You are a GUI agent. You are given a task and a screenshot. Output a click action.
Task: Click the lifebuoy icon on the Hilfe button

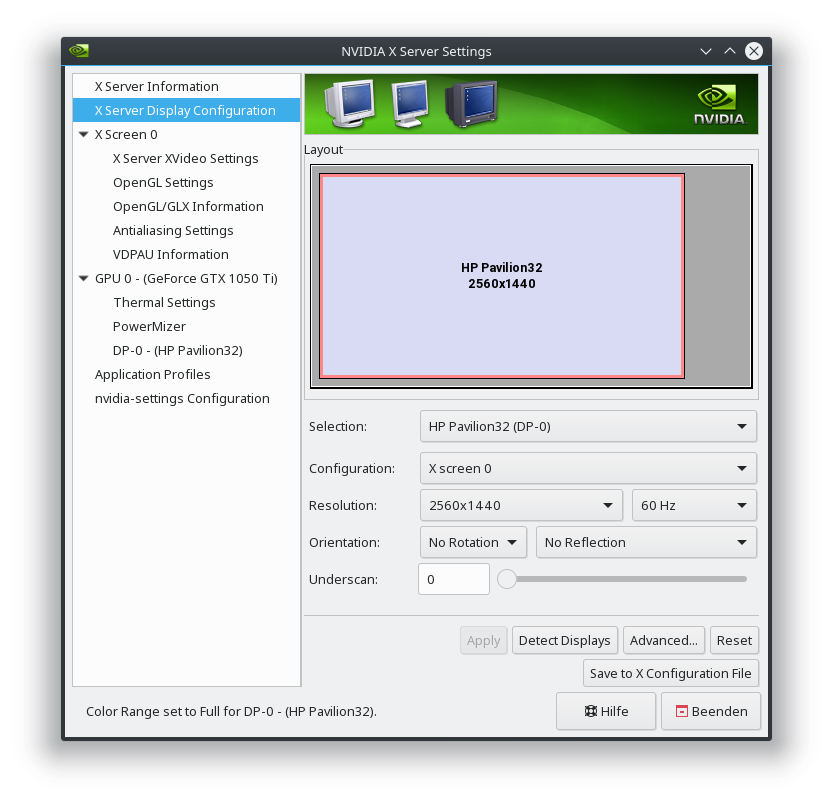tap(590, 711)
